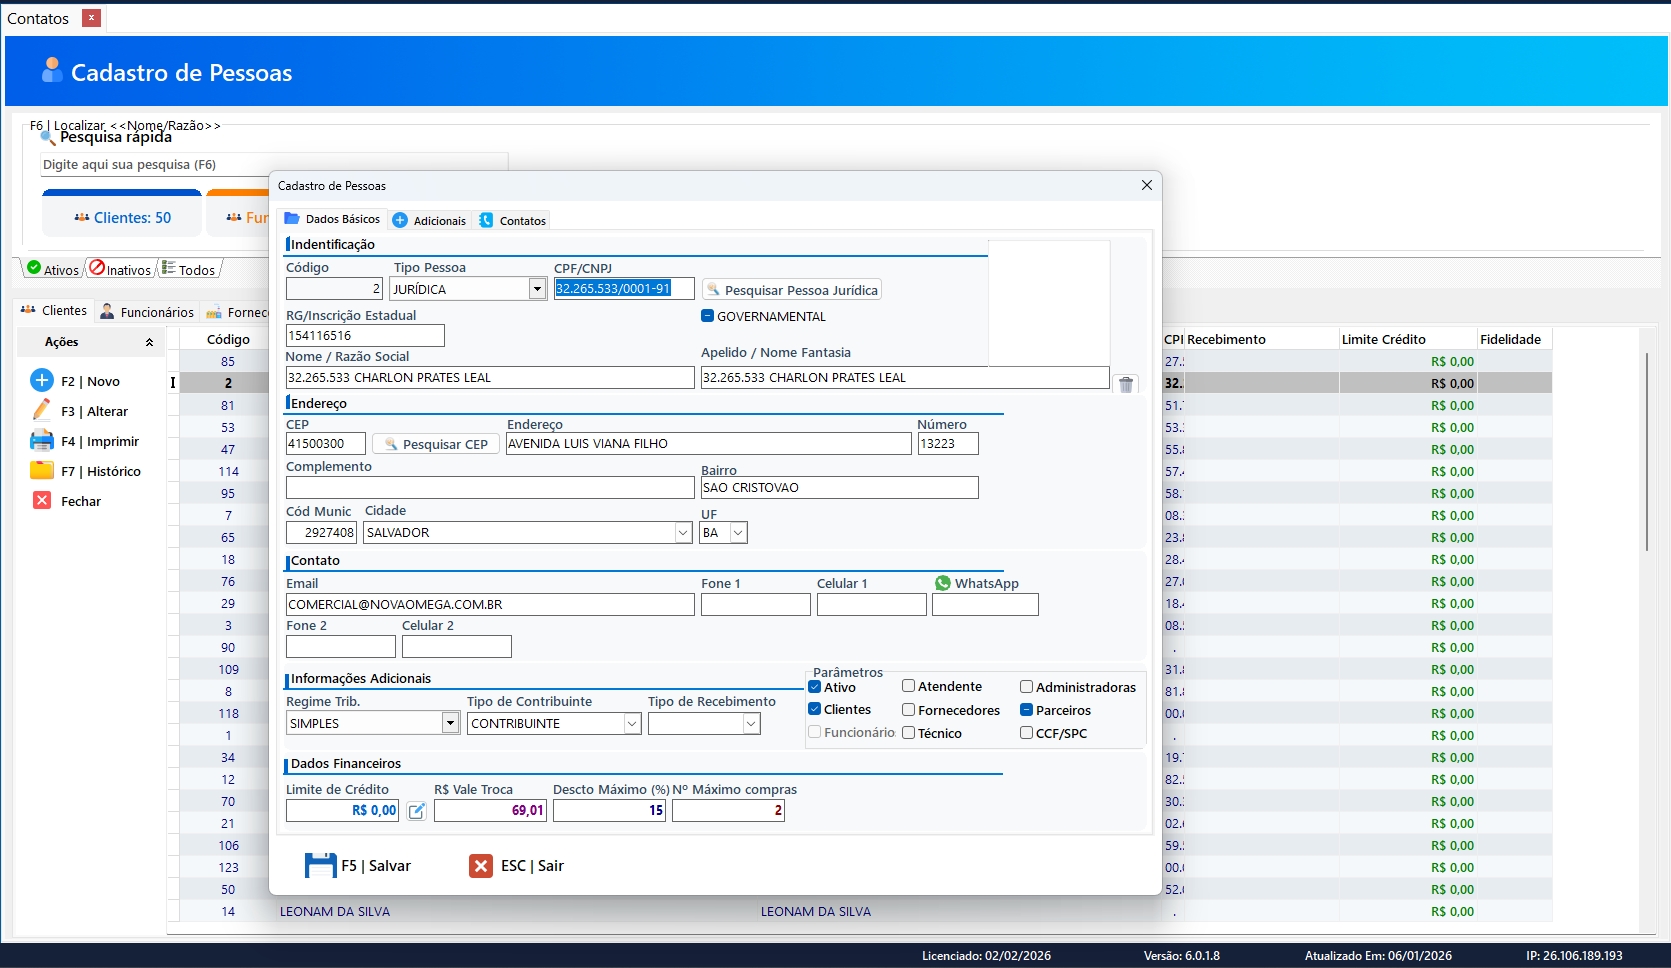Click the Descto Máximo (%) field
Screen dimensions: 1671x968
point(609,811)
